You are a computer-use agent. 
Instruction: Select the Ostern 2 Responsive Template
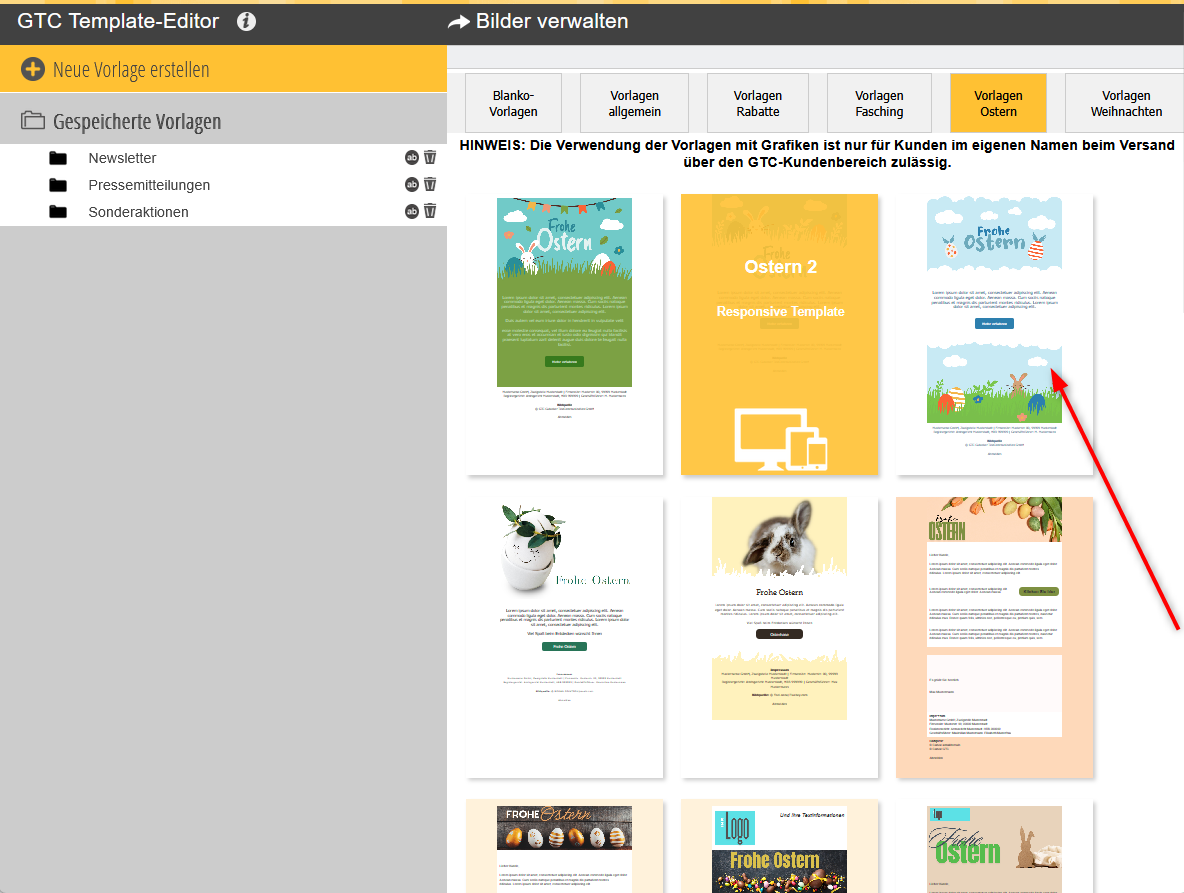[779, 334]
